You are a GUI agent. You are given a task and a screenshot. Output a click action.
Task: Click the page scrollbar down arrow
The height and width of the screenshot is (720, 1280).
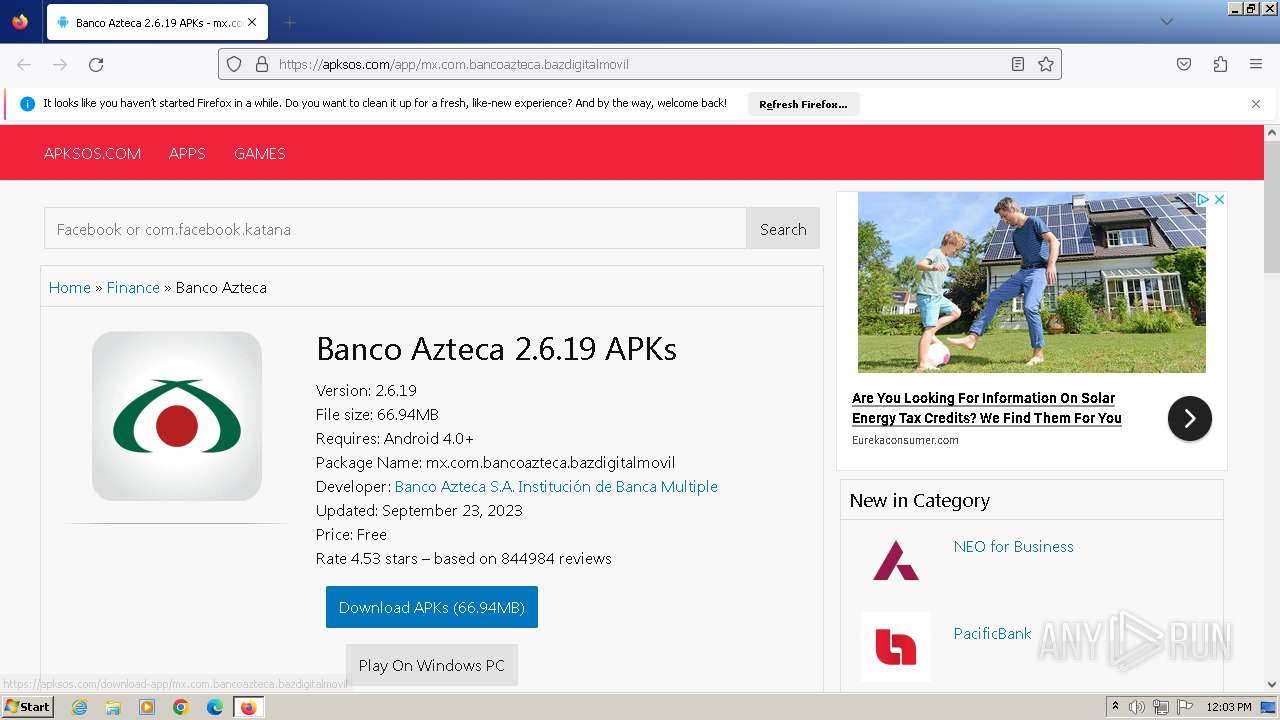click(x=1272, y=684)
